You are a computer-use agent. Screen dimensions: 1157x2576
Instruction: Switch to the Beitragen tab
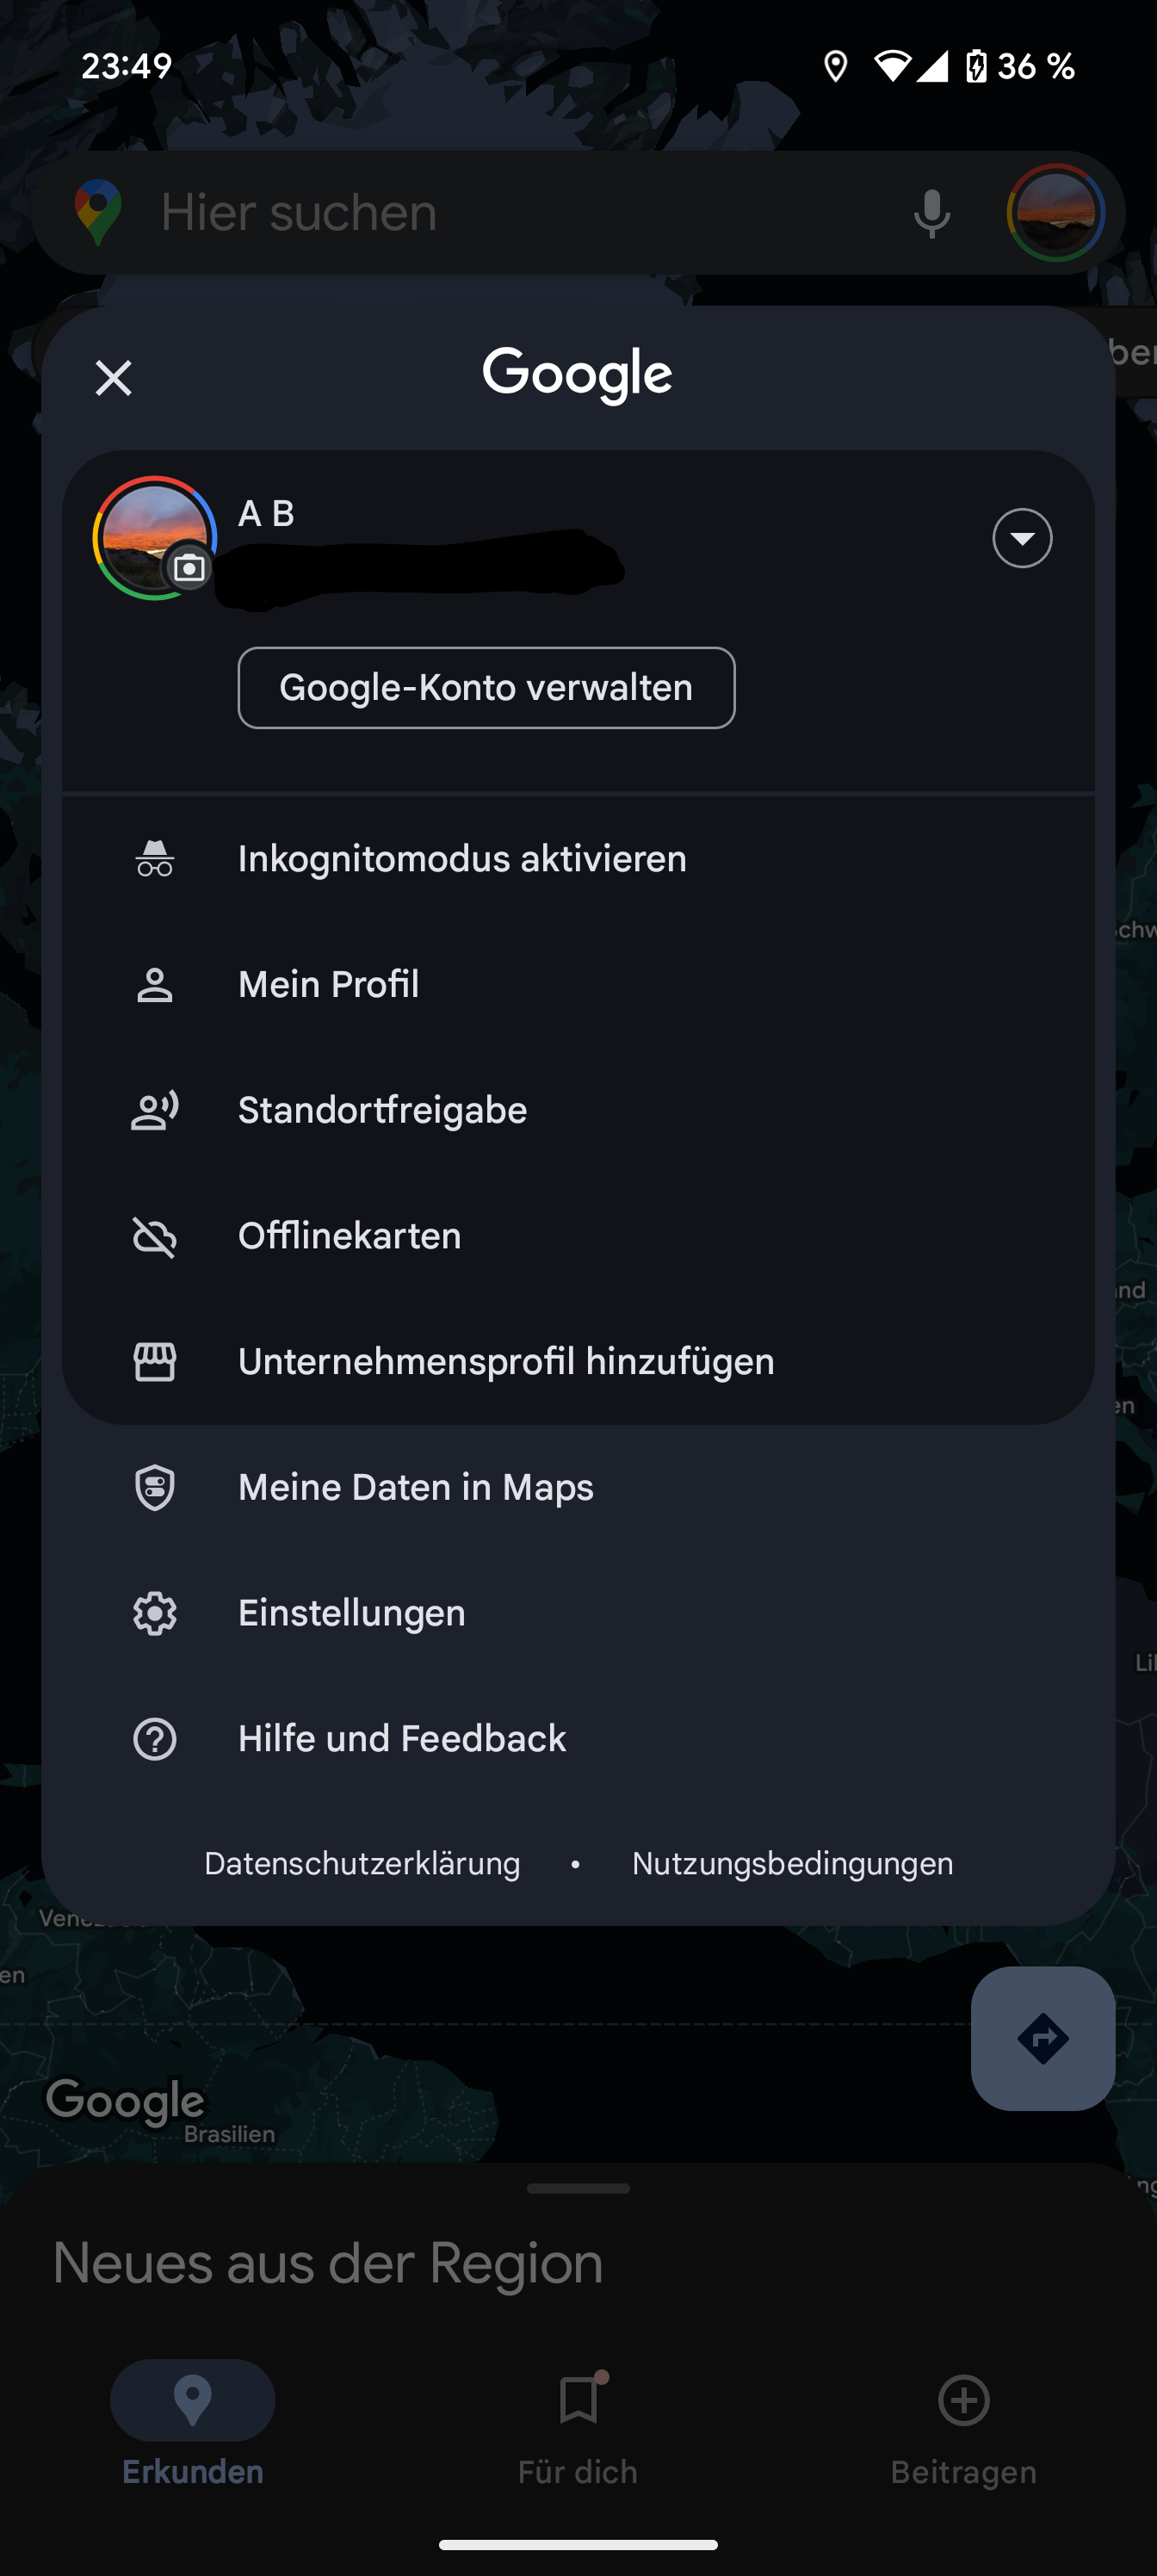(963, 2422)
